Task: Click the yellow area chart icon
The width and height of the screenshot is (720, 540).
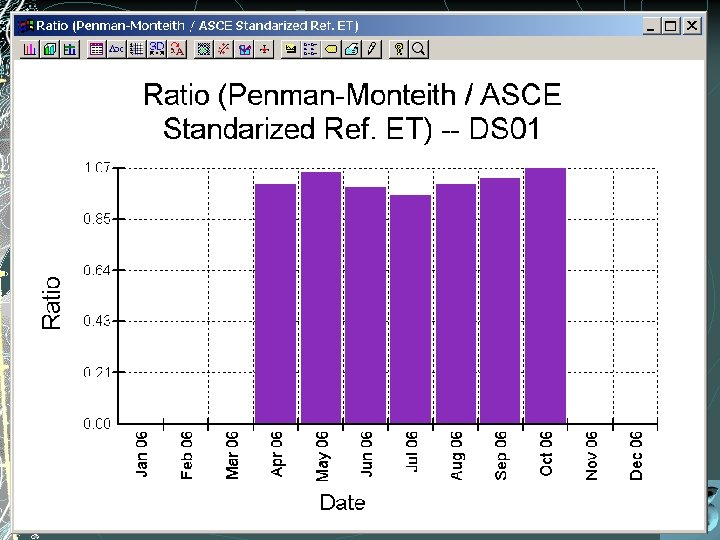Action: coord(291,49)
